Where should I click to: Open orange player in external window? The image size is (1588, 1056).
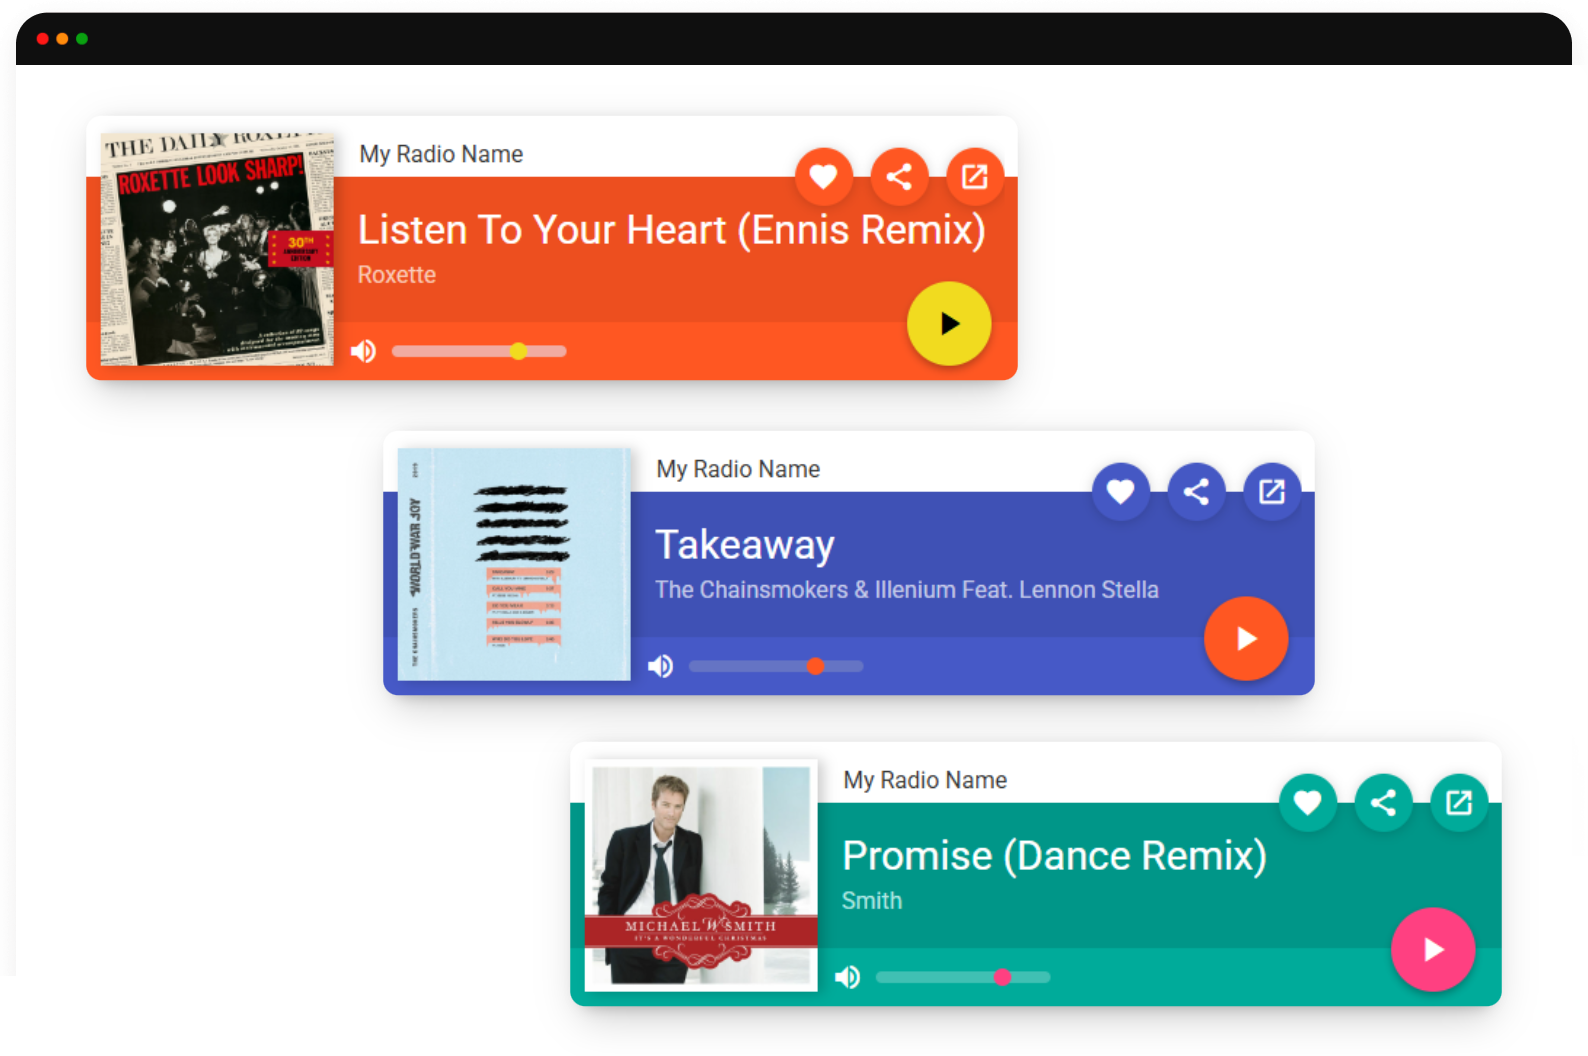click(975, 177)
